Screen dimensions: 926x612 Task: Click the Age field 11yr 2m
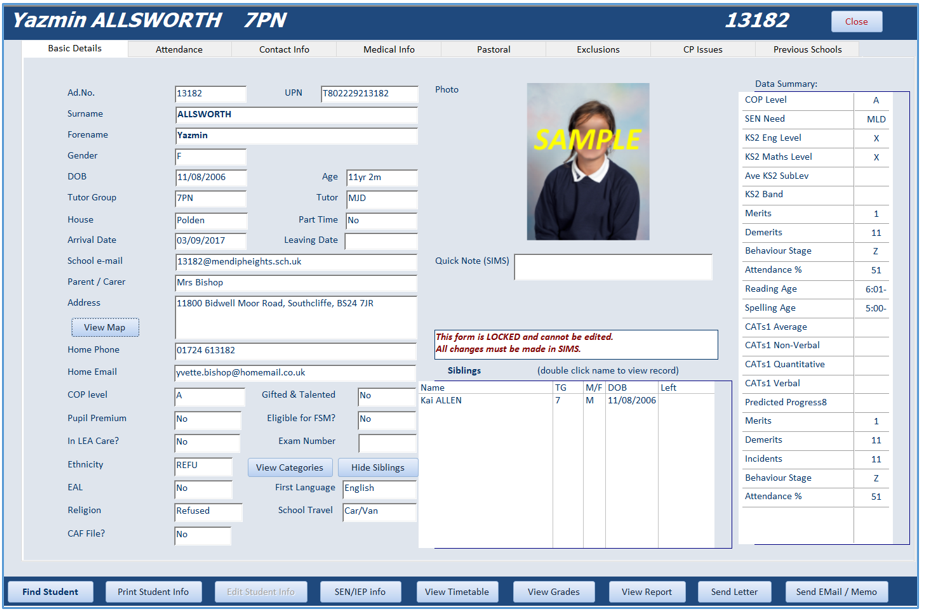[382, 178]
